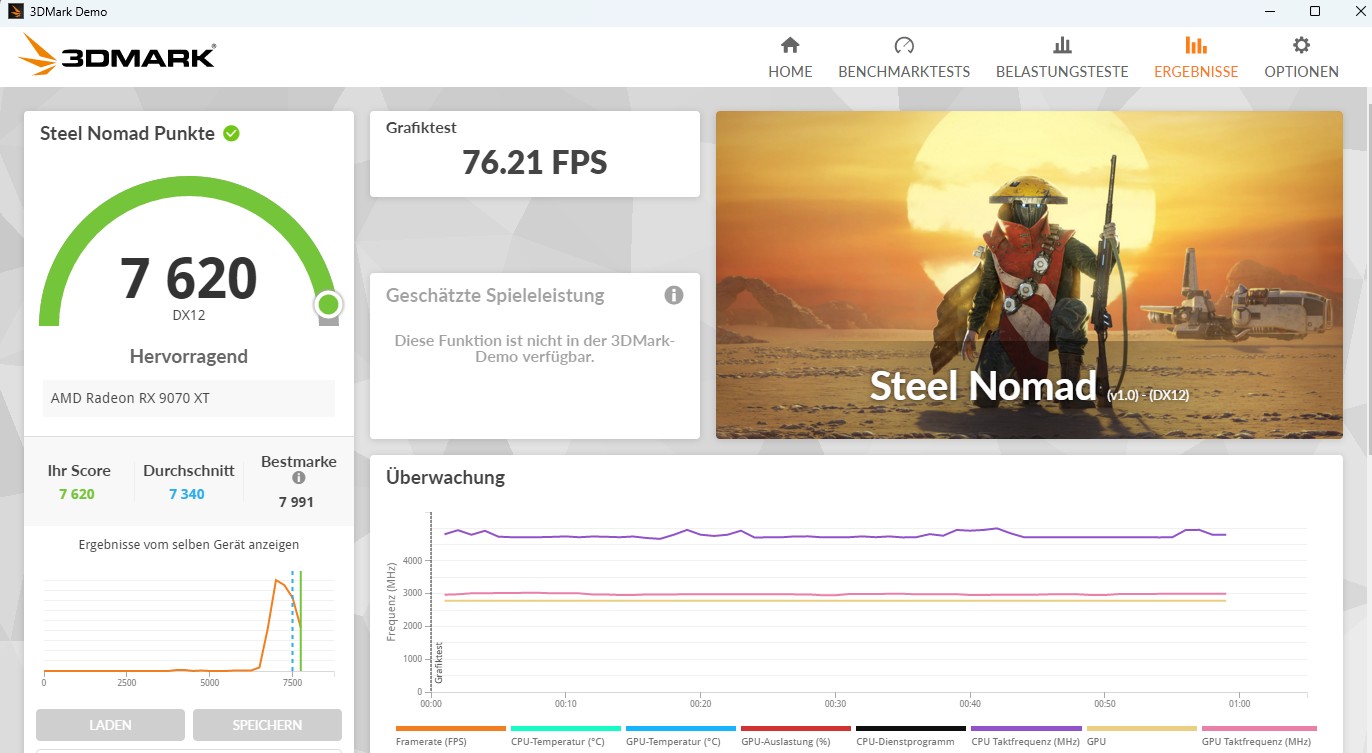Viewport: 1372px width, 753px height.
Task: Click the Hervorragend rating text
Action: [x=189, y=357]
